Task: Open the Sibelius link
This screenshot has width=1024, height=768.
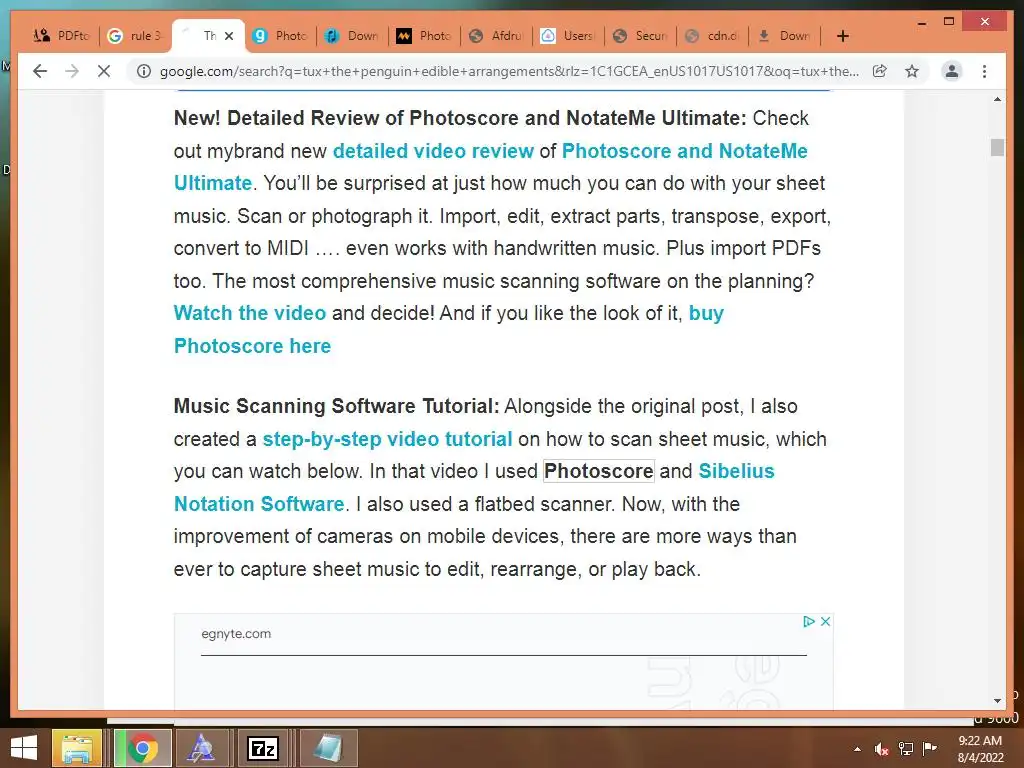Action: point(736,471)
